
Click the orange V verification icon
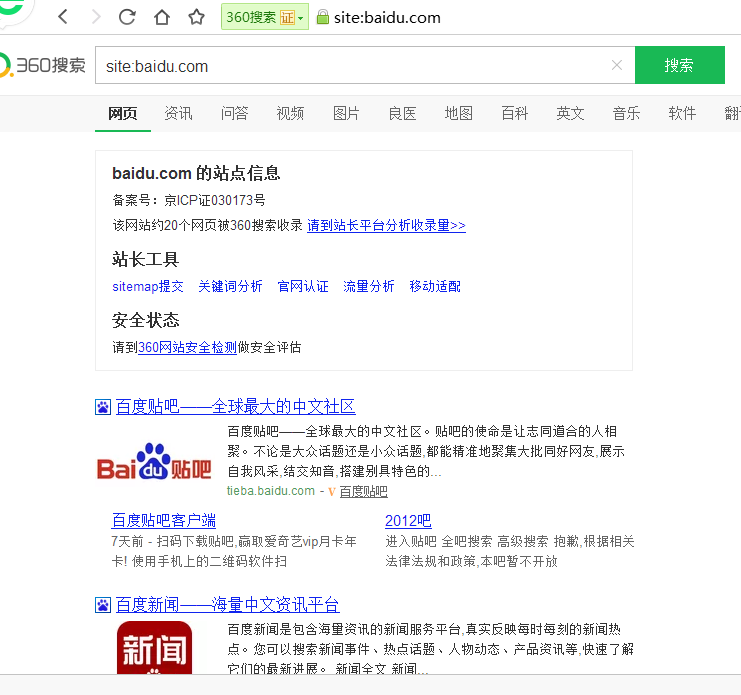332,492
